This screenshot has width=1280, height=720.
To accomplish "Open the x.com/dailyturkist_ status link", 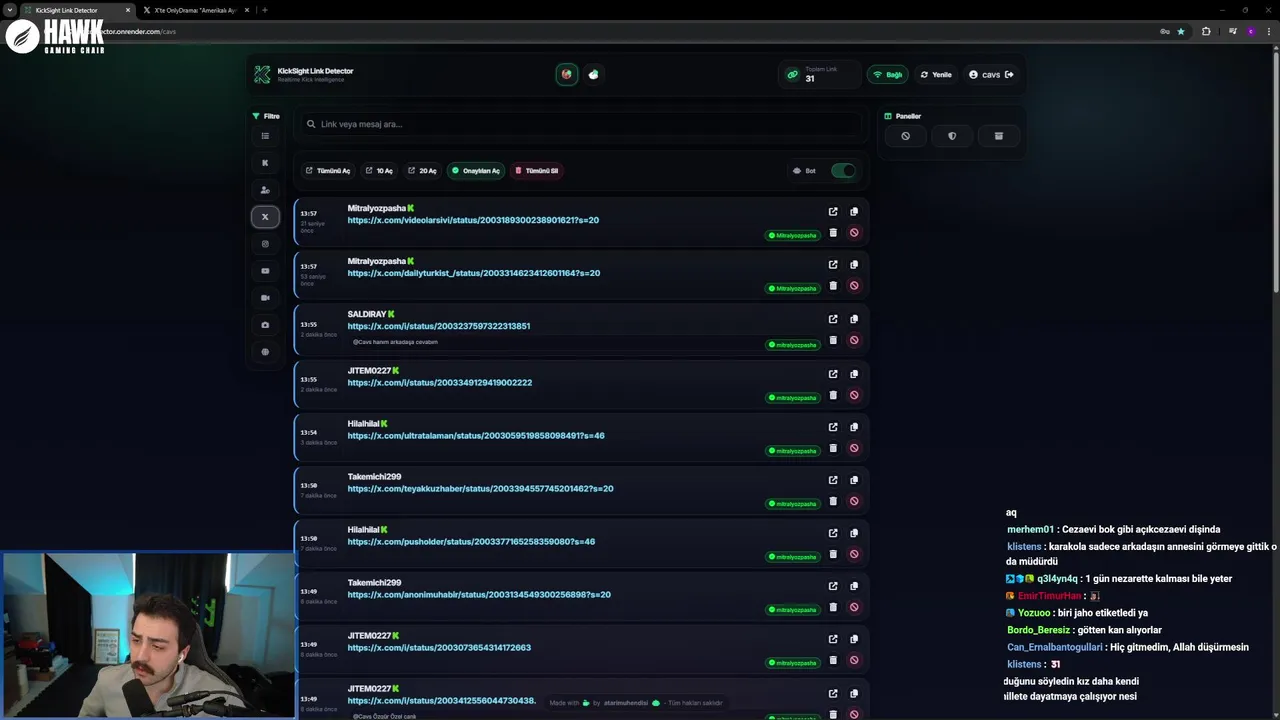I will (474, 273).
